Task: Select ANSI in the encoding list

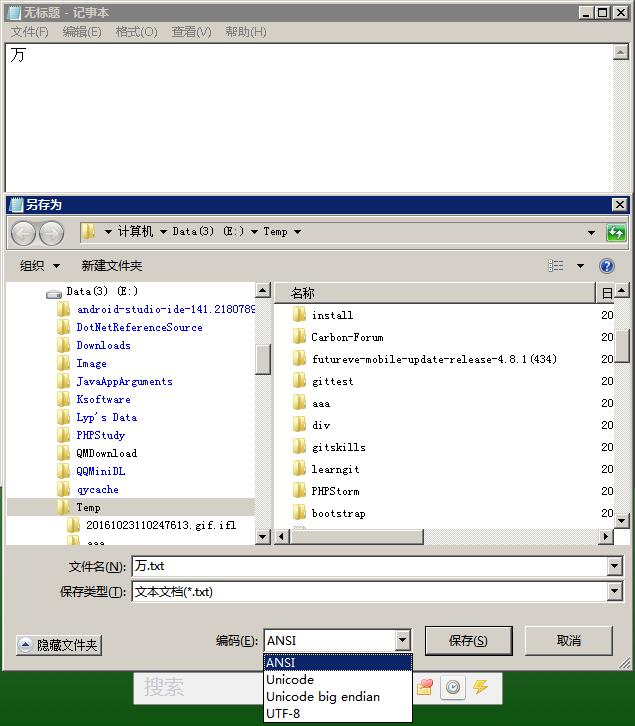Action: 338,663
